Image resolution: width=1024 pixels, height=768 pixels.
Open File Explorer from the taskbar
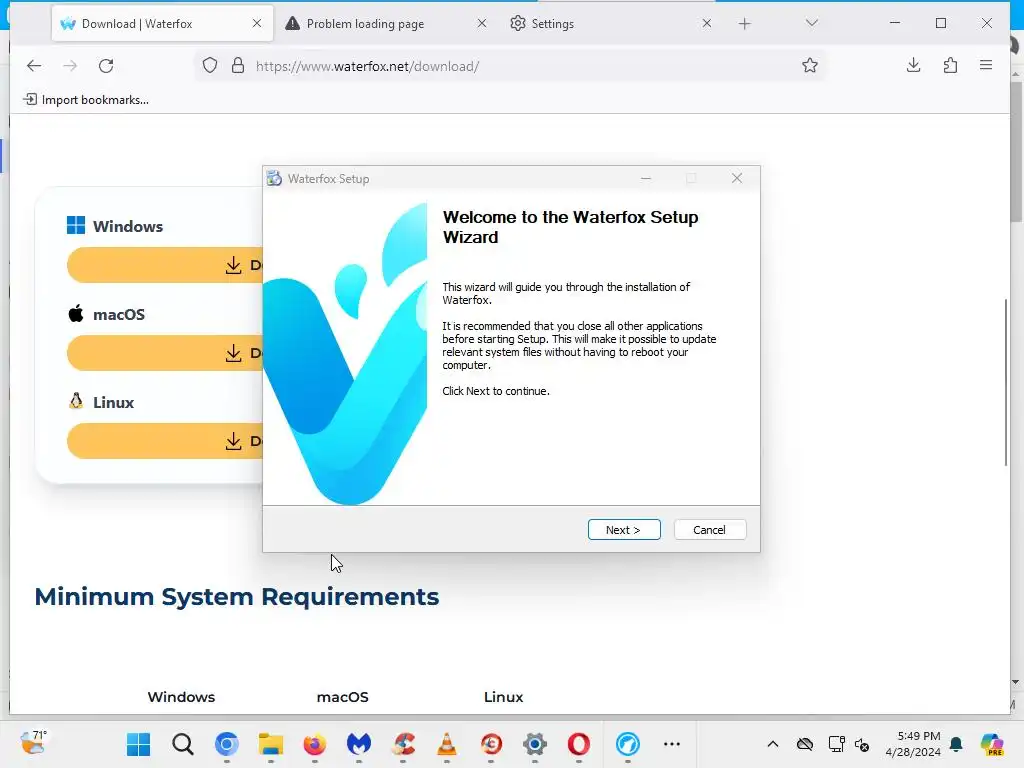270,744
